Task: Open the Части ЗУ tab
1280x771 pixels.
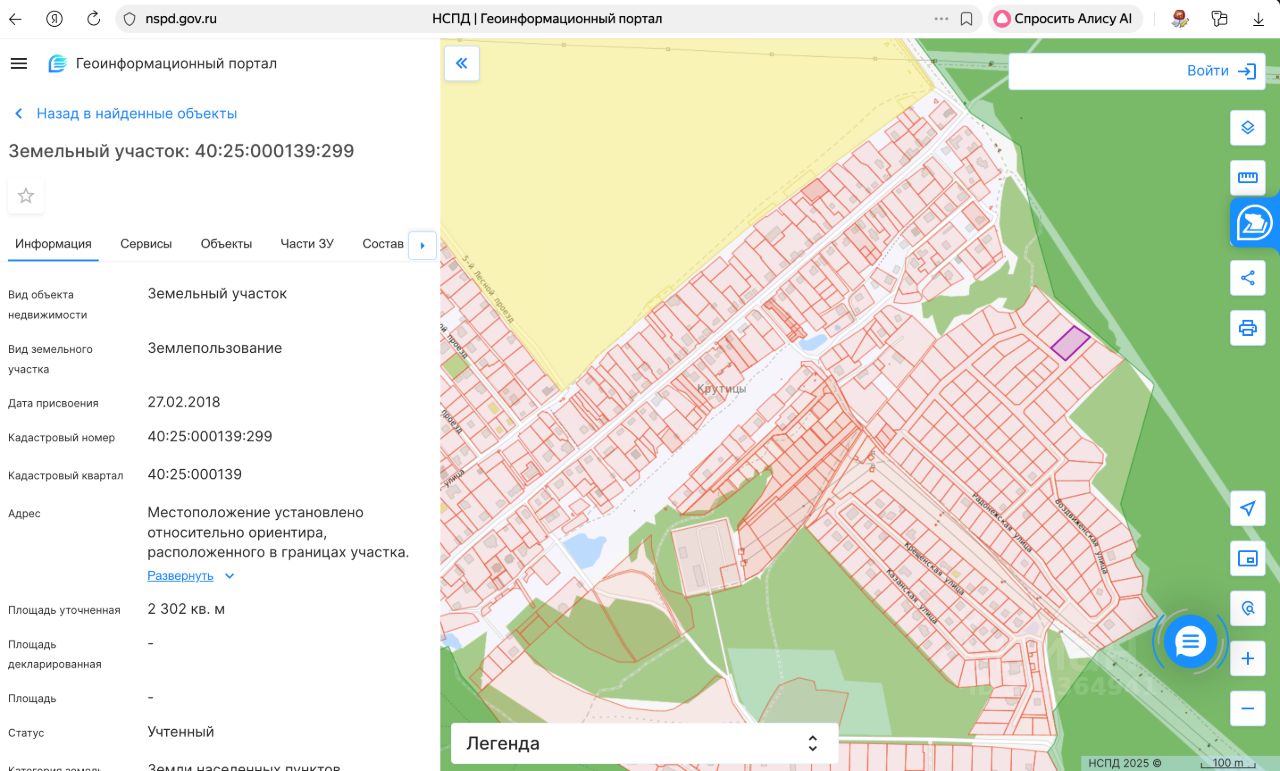Action: 307,244
